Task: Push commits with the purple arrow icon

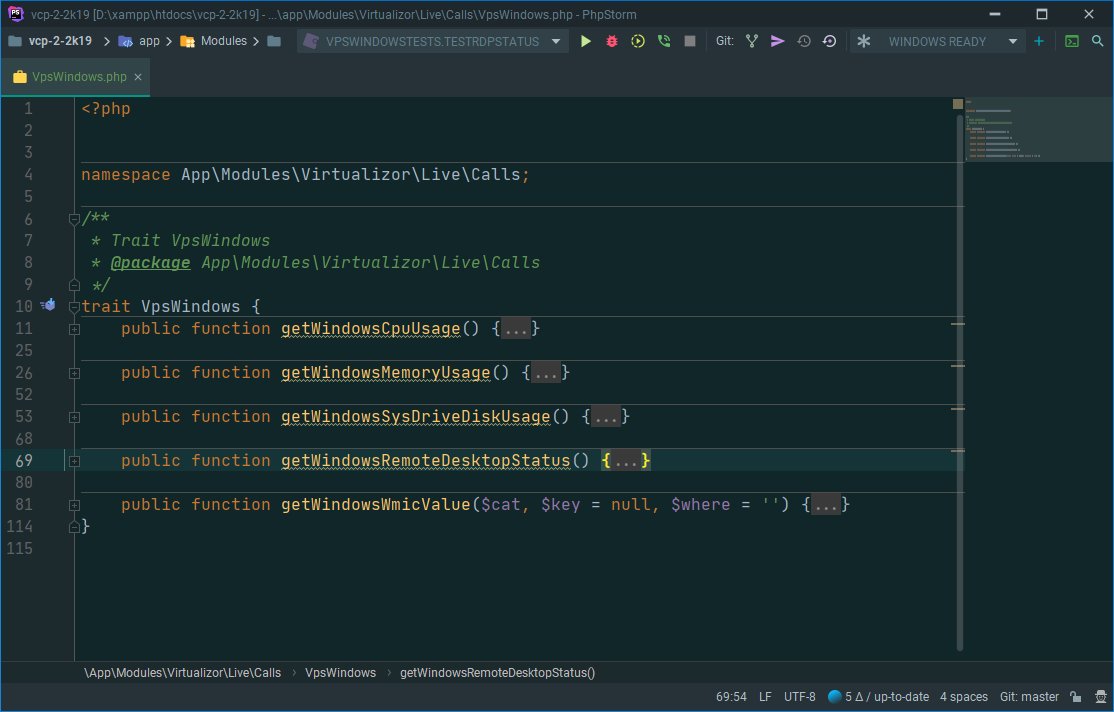Action: 777,41
